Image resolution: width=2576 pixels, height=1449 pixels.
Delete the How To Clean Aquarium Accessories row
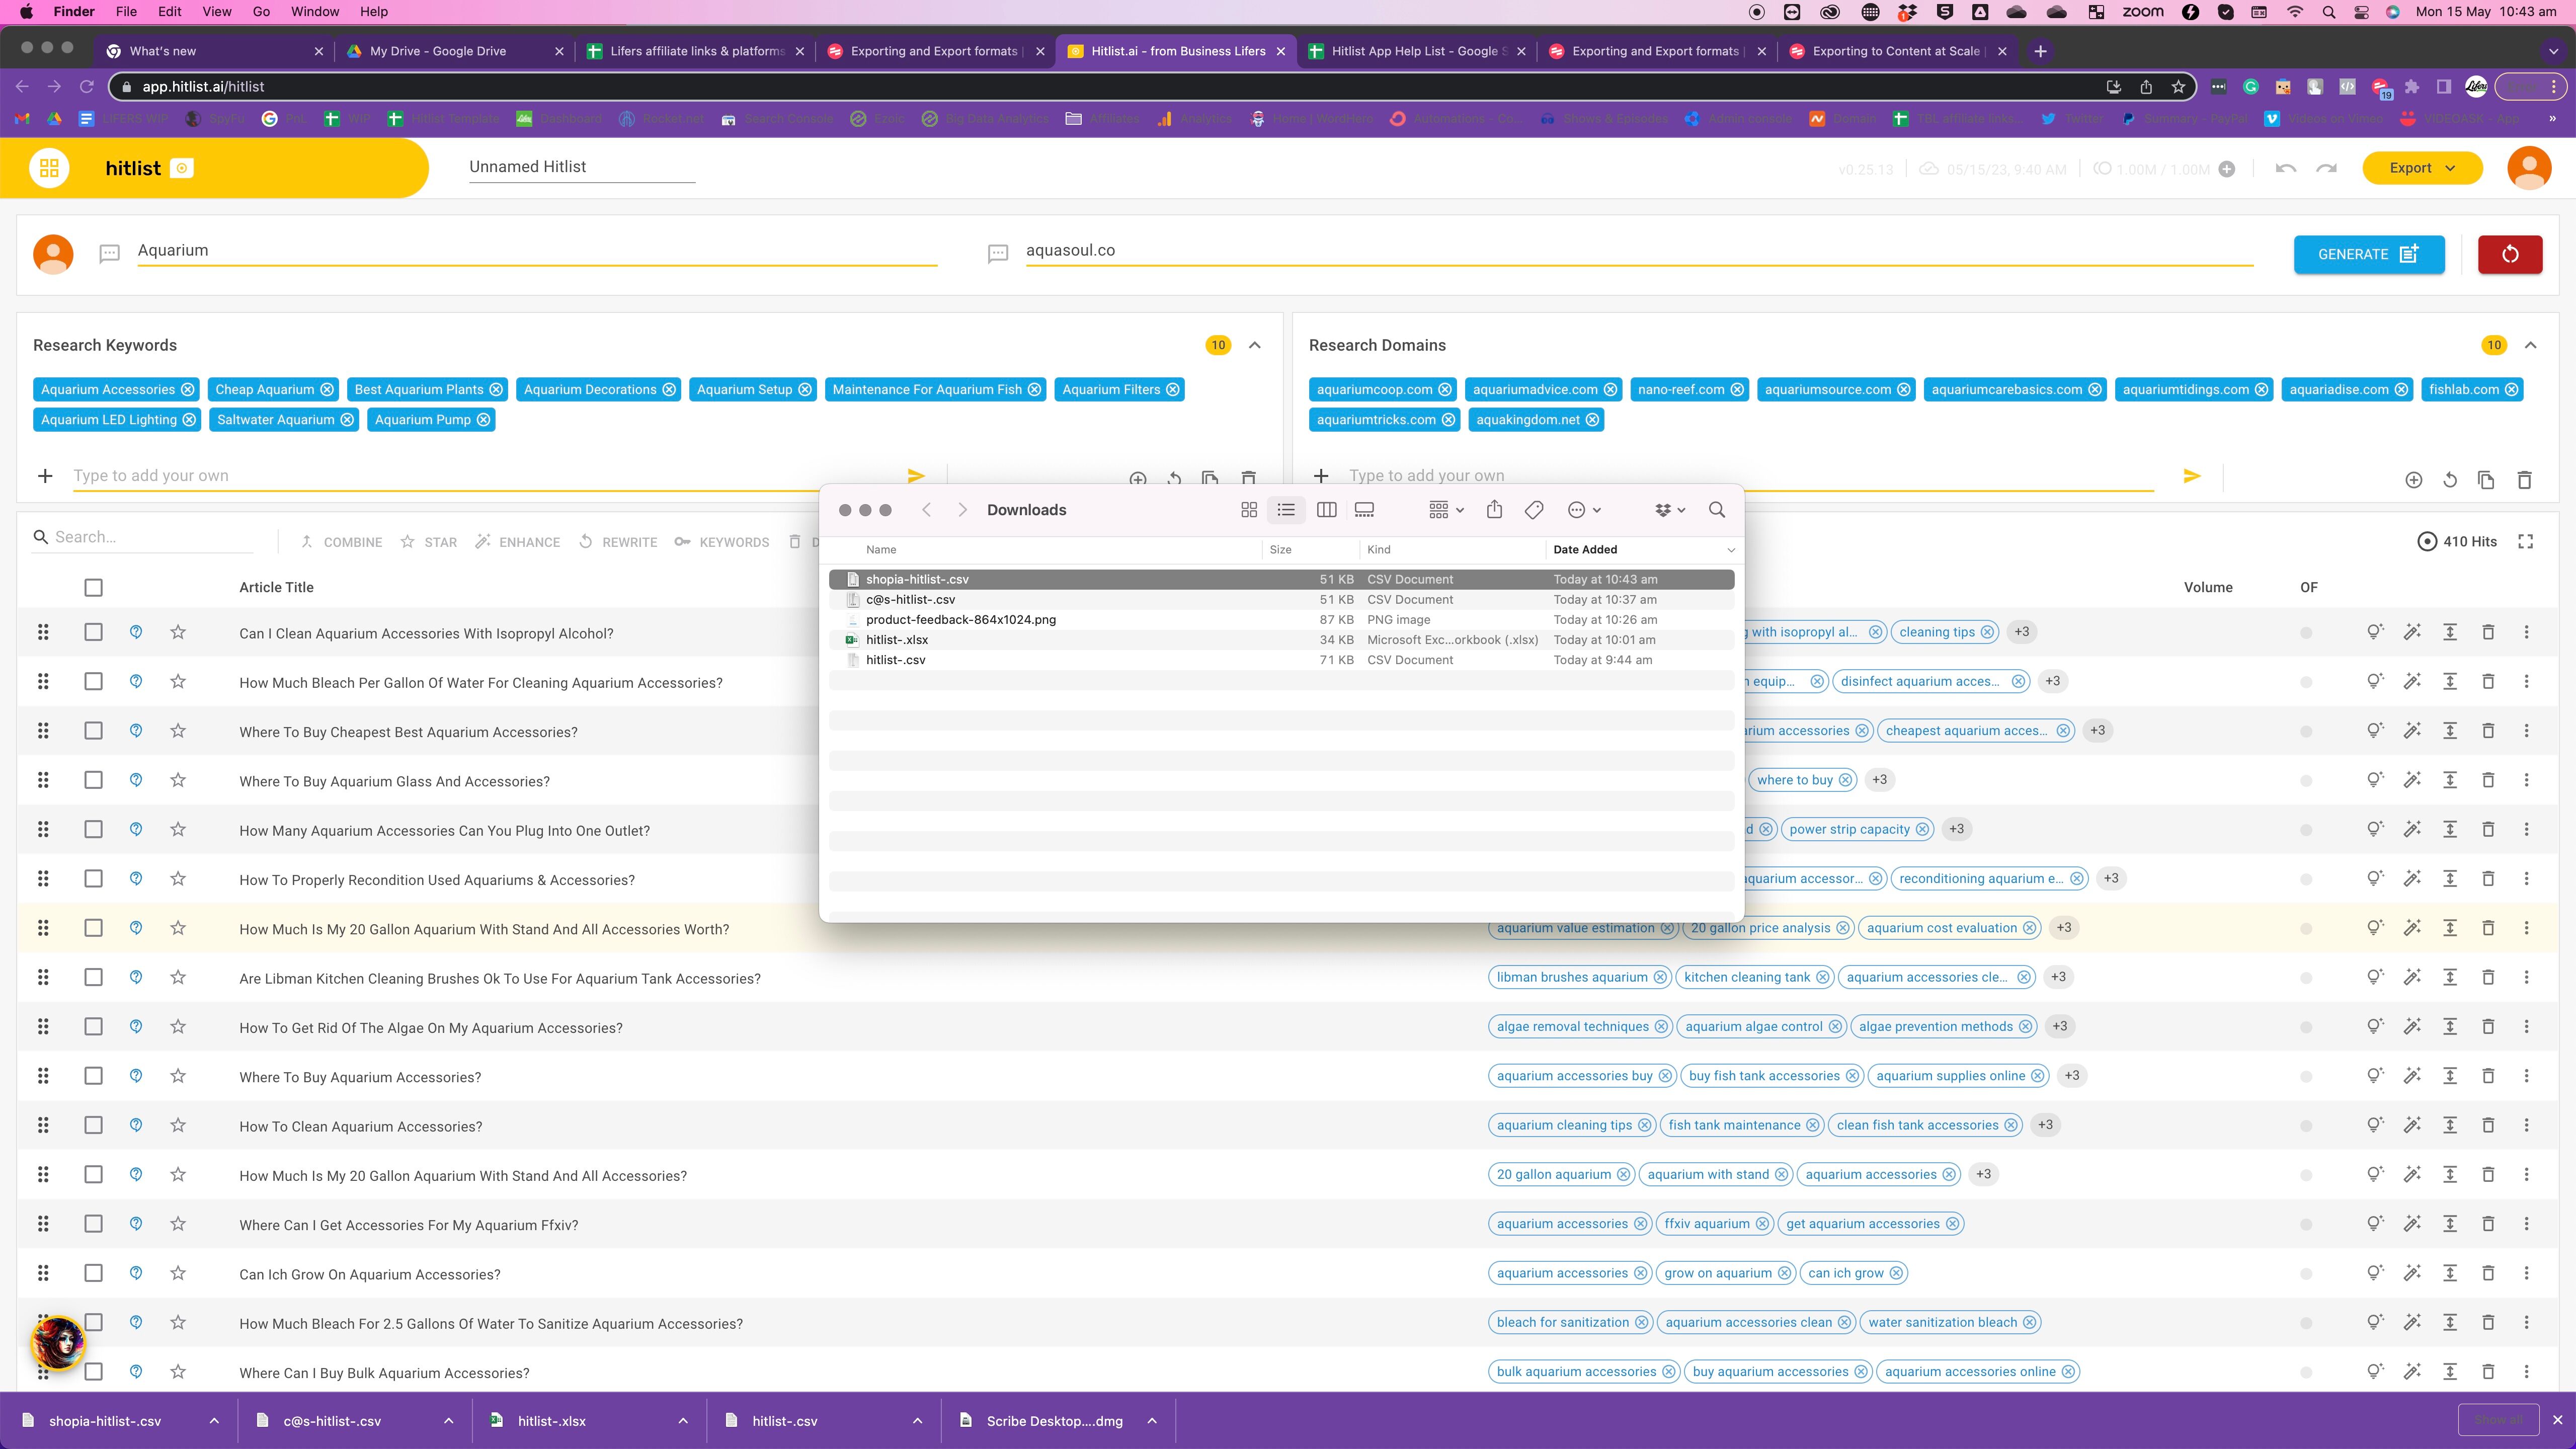(x=2488, y=1125)
